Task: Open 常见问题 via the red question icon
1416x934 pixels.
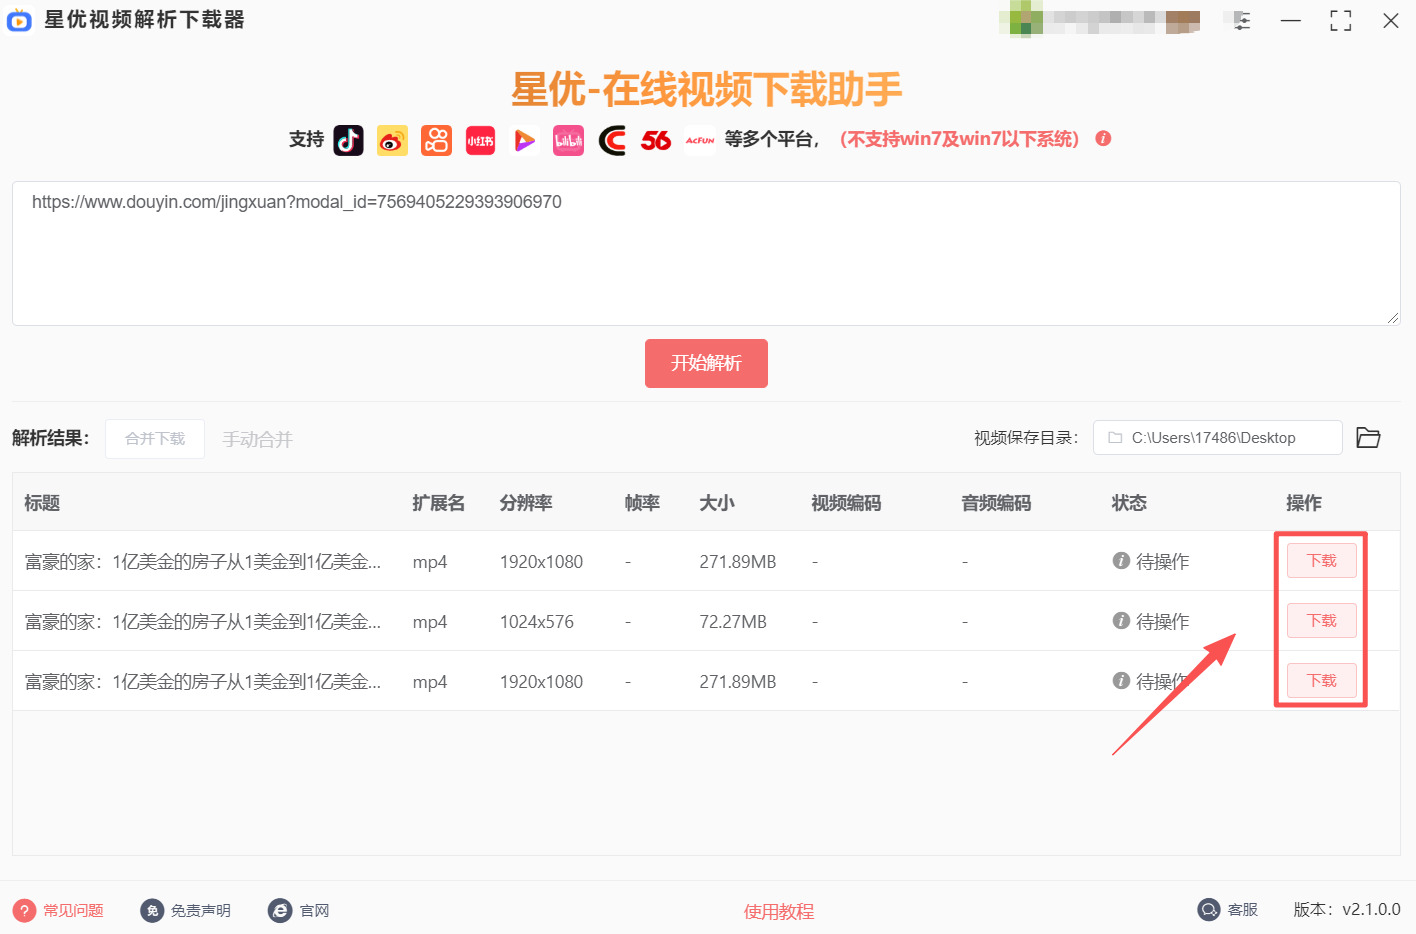Action: (24, 911)
